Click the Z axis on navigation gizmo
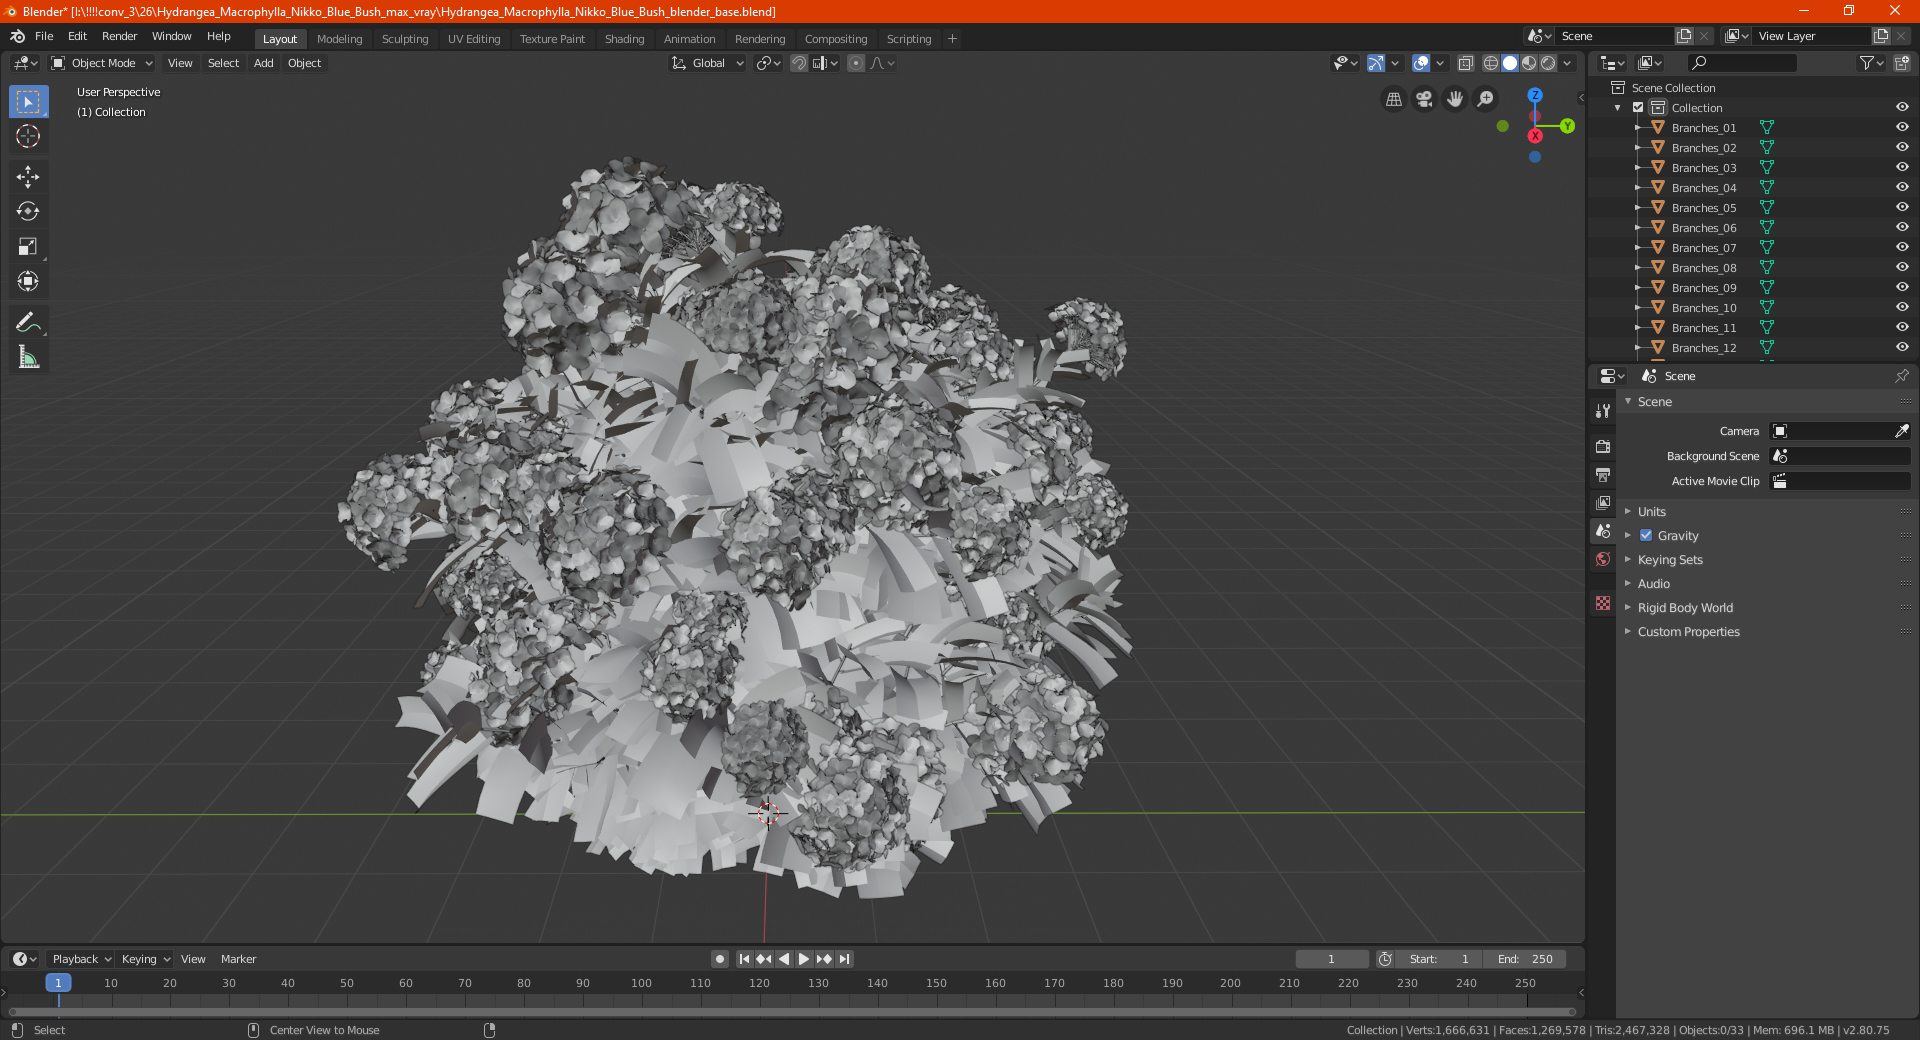 pos(1535,95)
